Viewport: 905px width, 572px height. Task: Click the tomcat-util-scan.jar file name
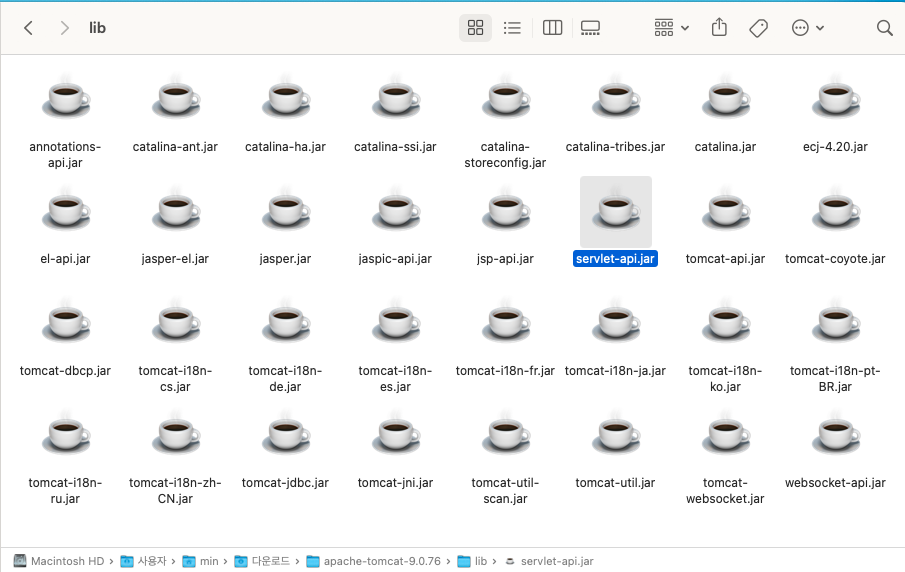[x=505, y=491]
